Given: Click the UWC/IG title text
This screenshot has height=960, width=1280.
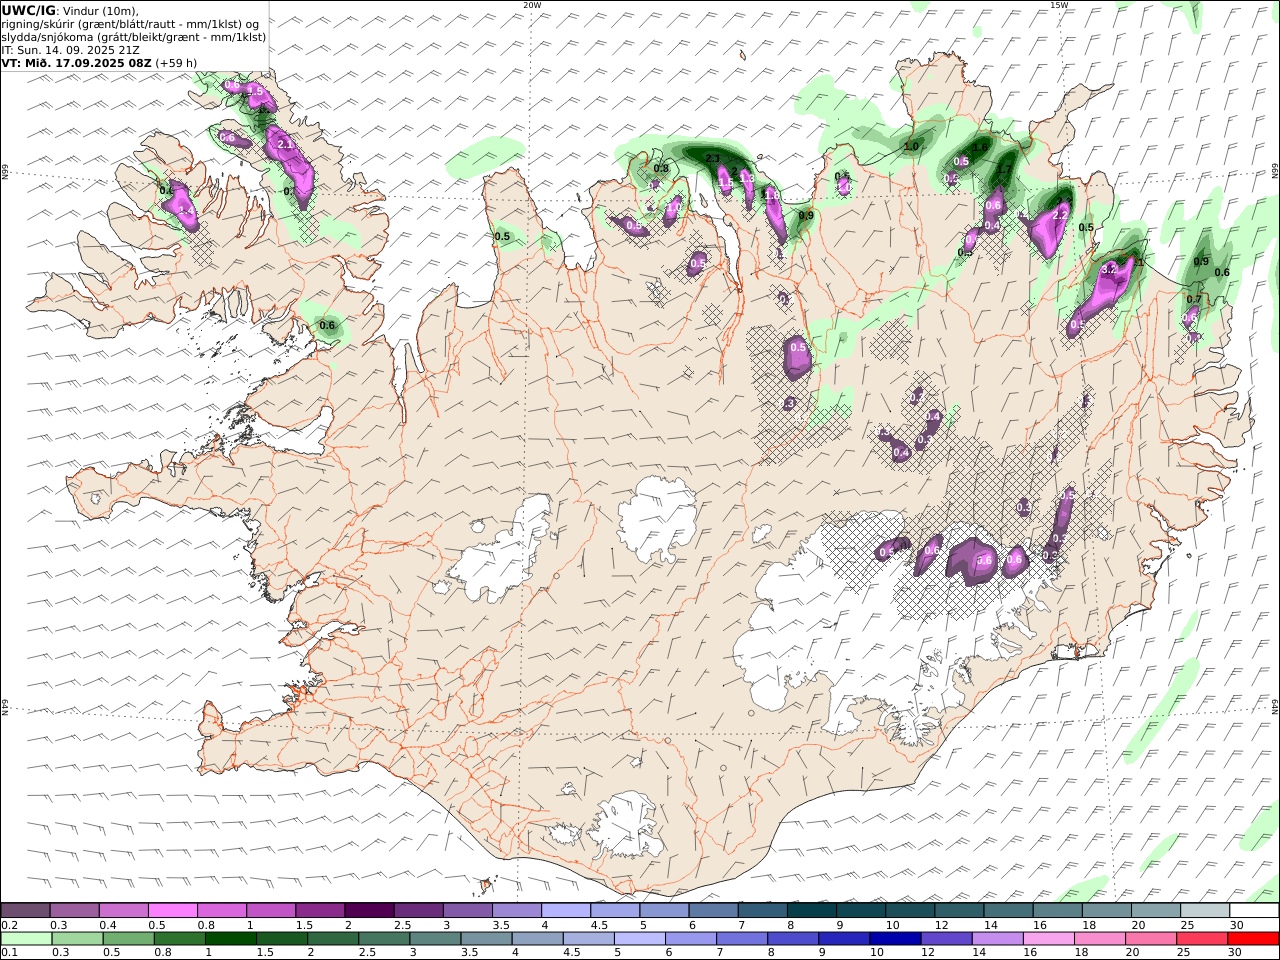Looking at the screenshot, I should click(28, 10).
